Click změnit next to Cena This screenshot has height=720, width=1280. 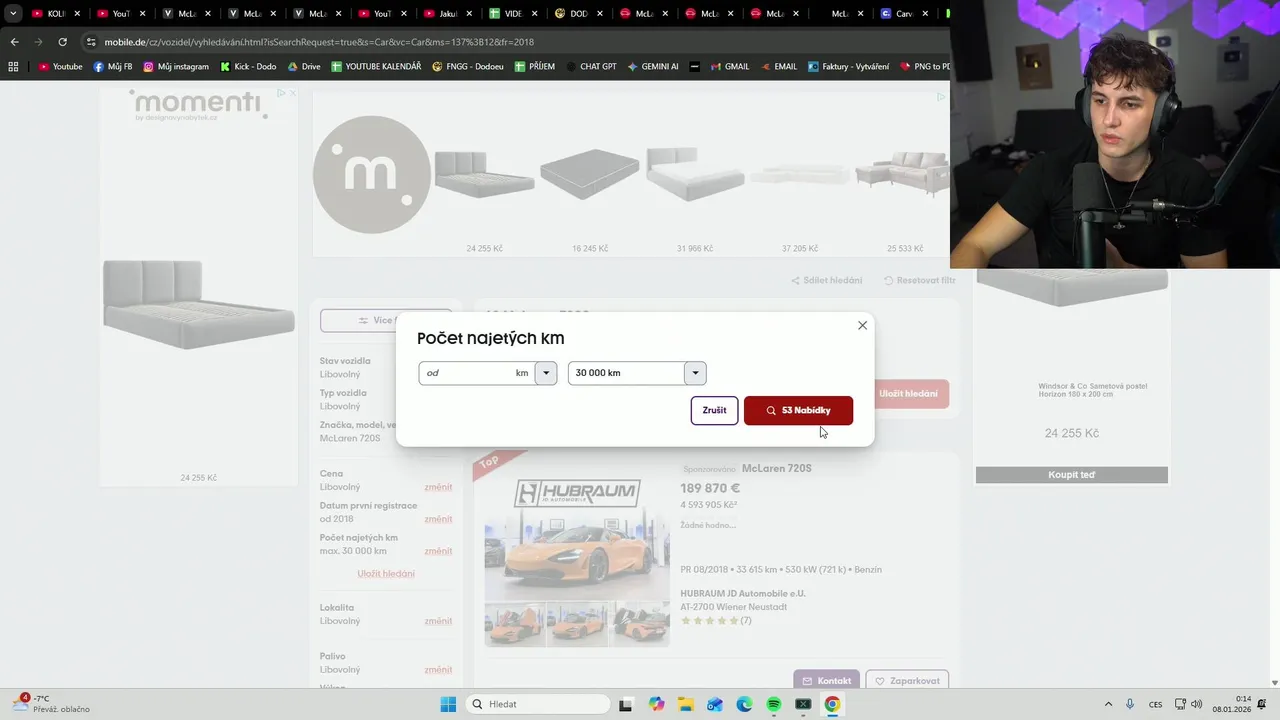point(438,487)
